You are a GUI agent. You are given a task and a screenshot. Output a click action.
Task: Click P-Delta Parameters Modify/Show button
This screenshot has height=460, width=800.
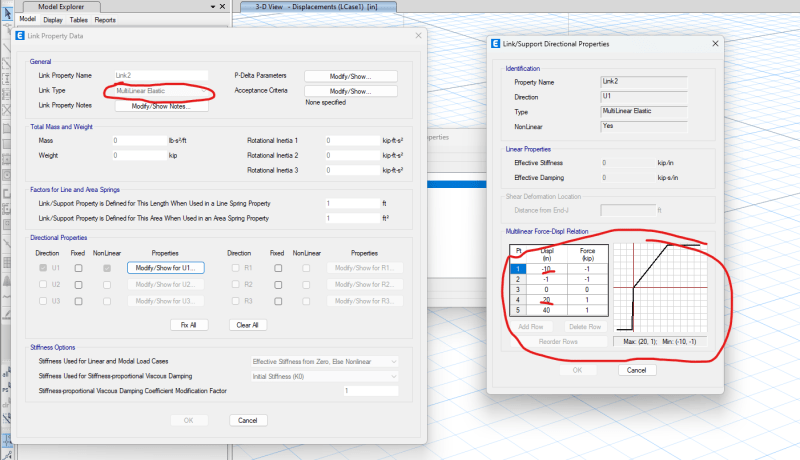[x=351, y=76]
